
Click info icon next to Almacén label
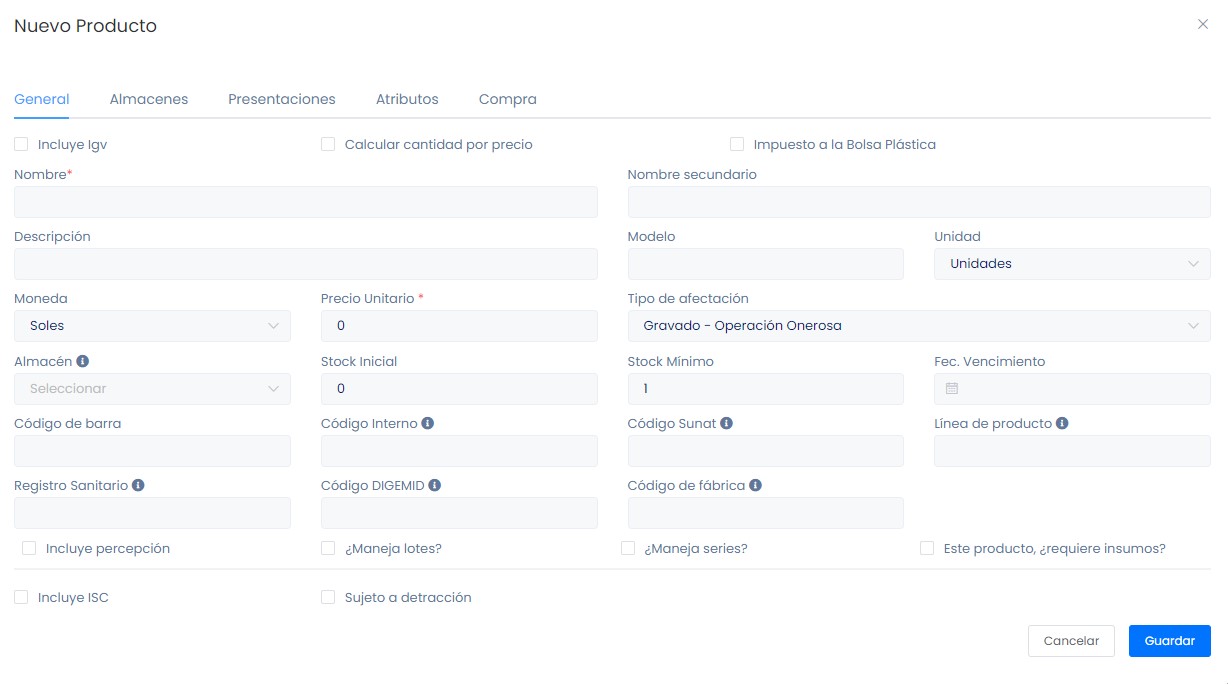tap(83, 362)
